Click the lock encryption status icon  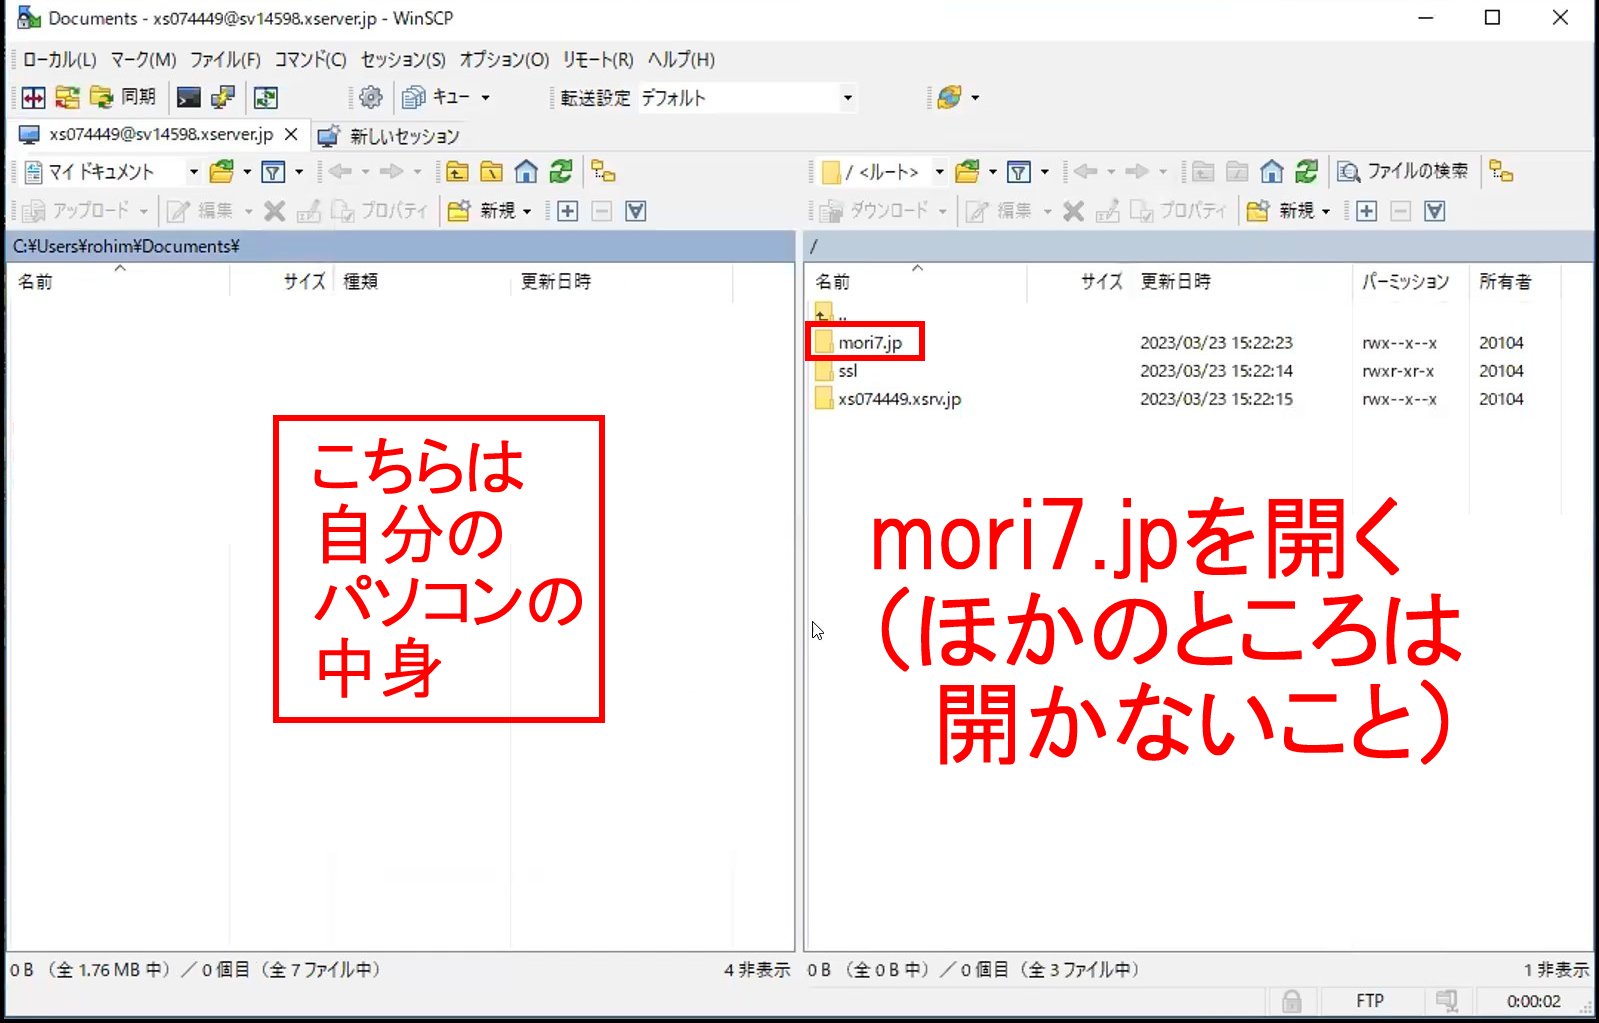click(1292, 1001)
